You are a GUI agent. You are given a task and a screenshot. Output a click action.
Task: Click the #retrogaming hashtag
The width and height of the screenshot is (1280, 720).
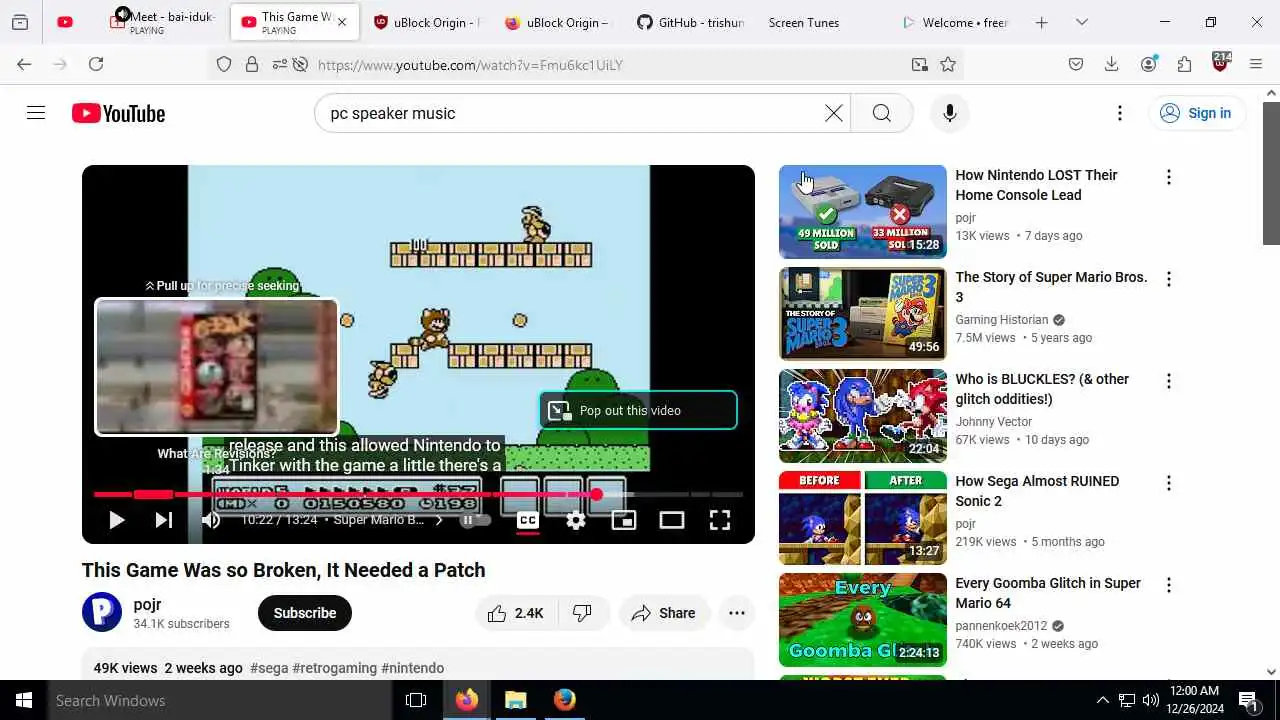335,668
